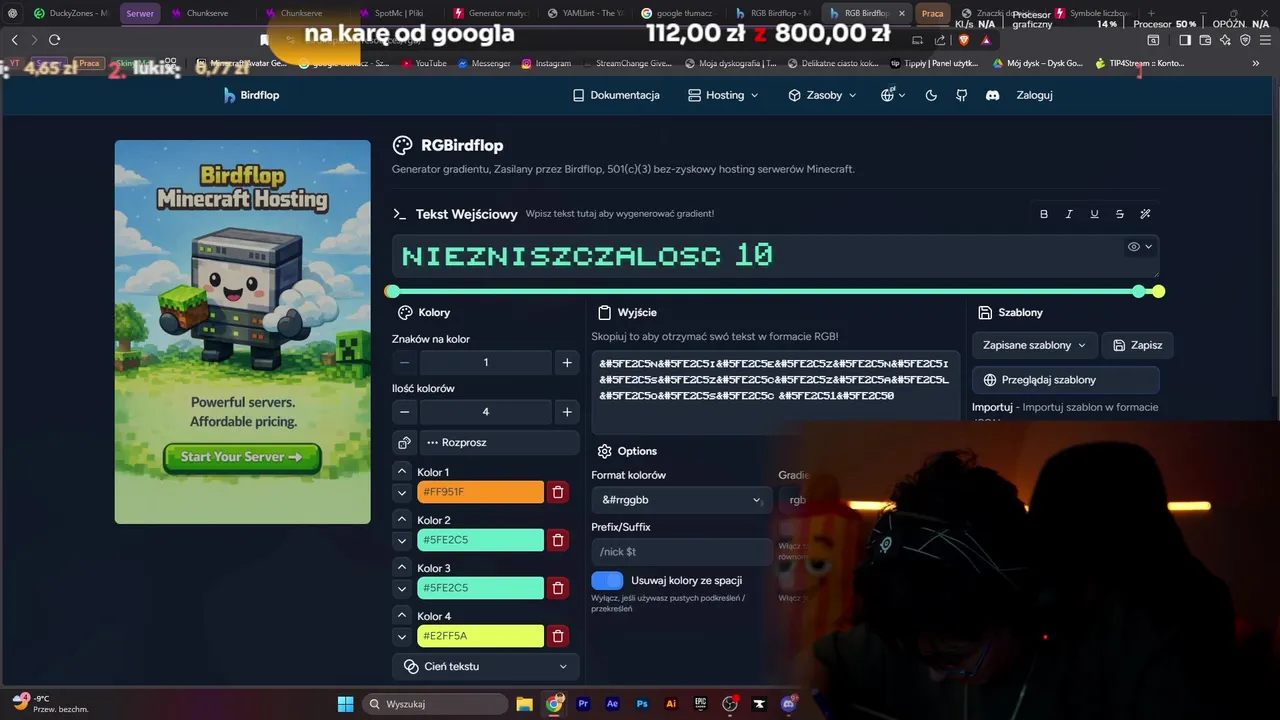1280x720 pixels.
Task: Increase Ilość kolorów value
Action: pyautogui.click(x=567, y=412)
